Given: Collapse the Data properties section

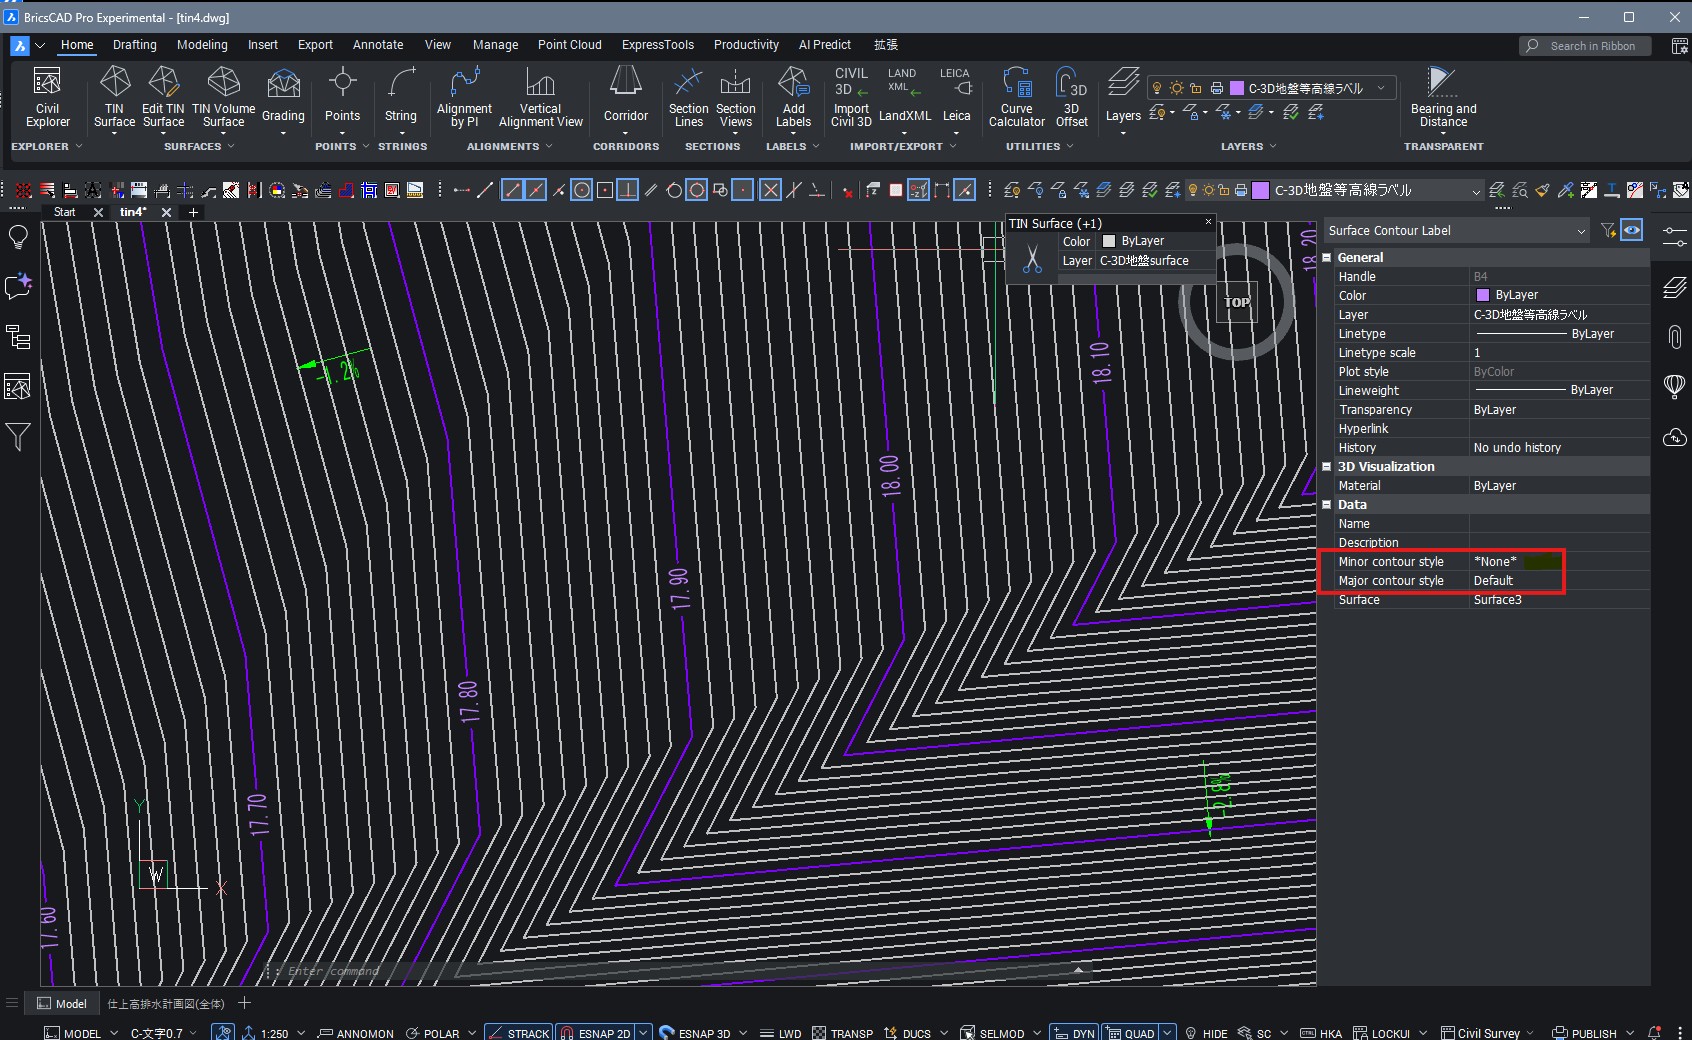Looking at the screenshot, I should [1327, 504].
